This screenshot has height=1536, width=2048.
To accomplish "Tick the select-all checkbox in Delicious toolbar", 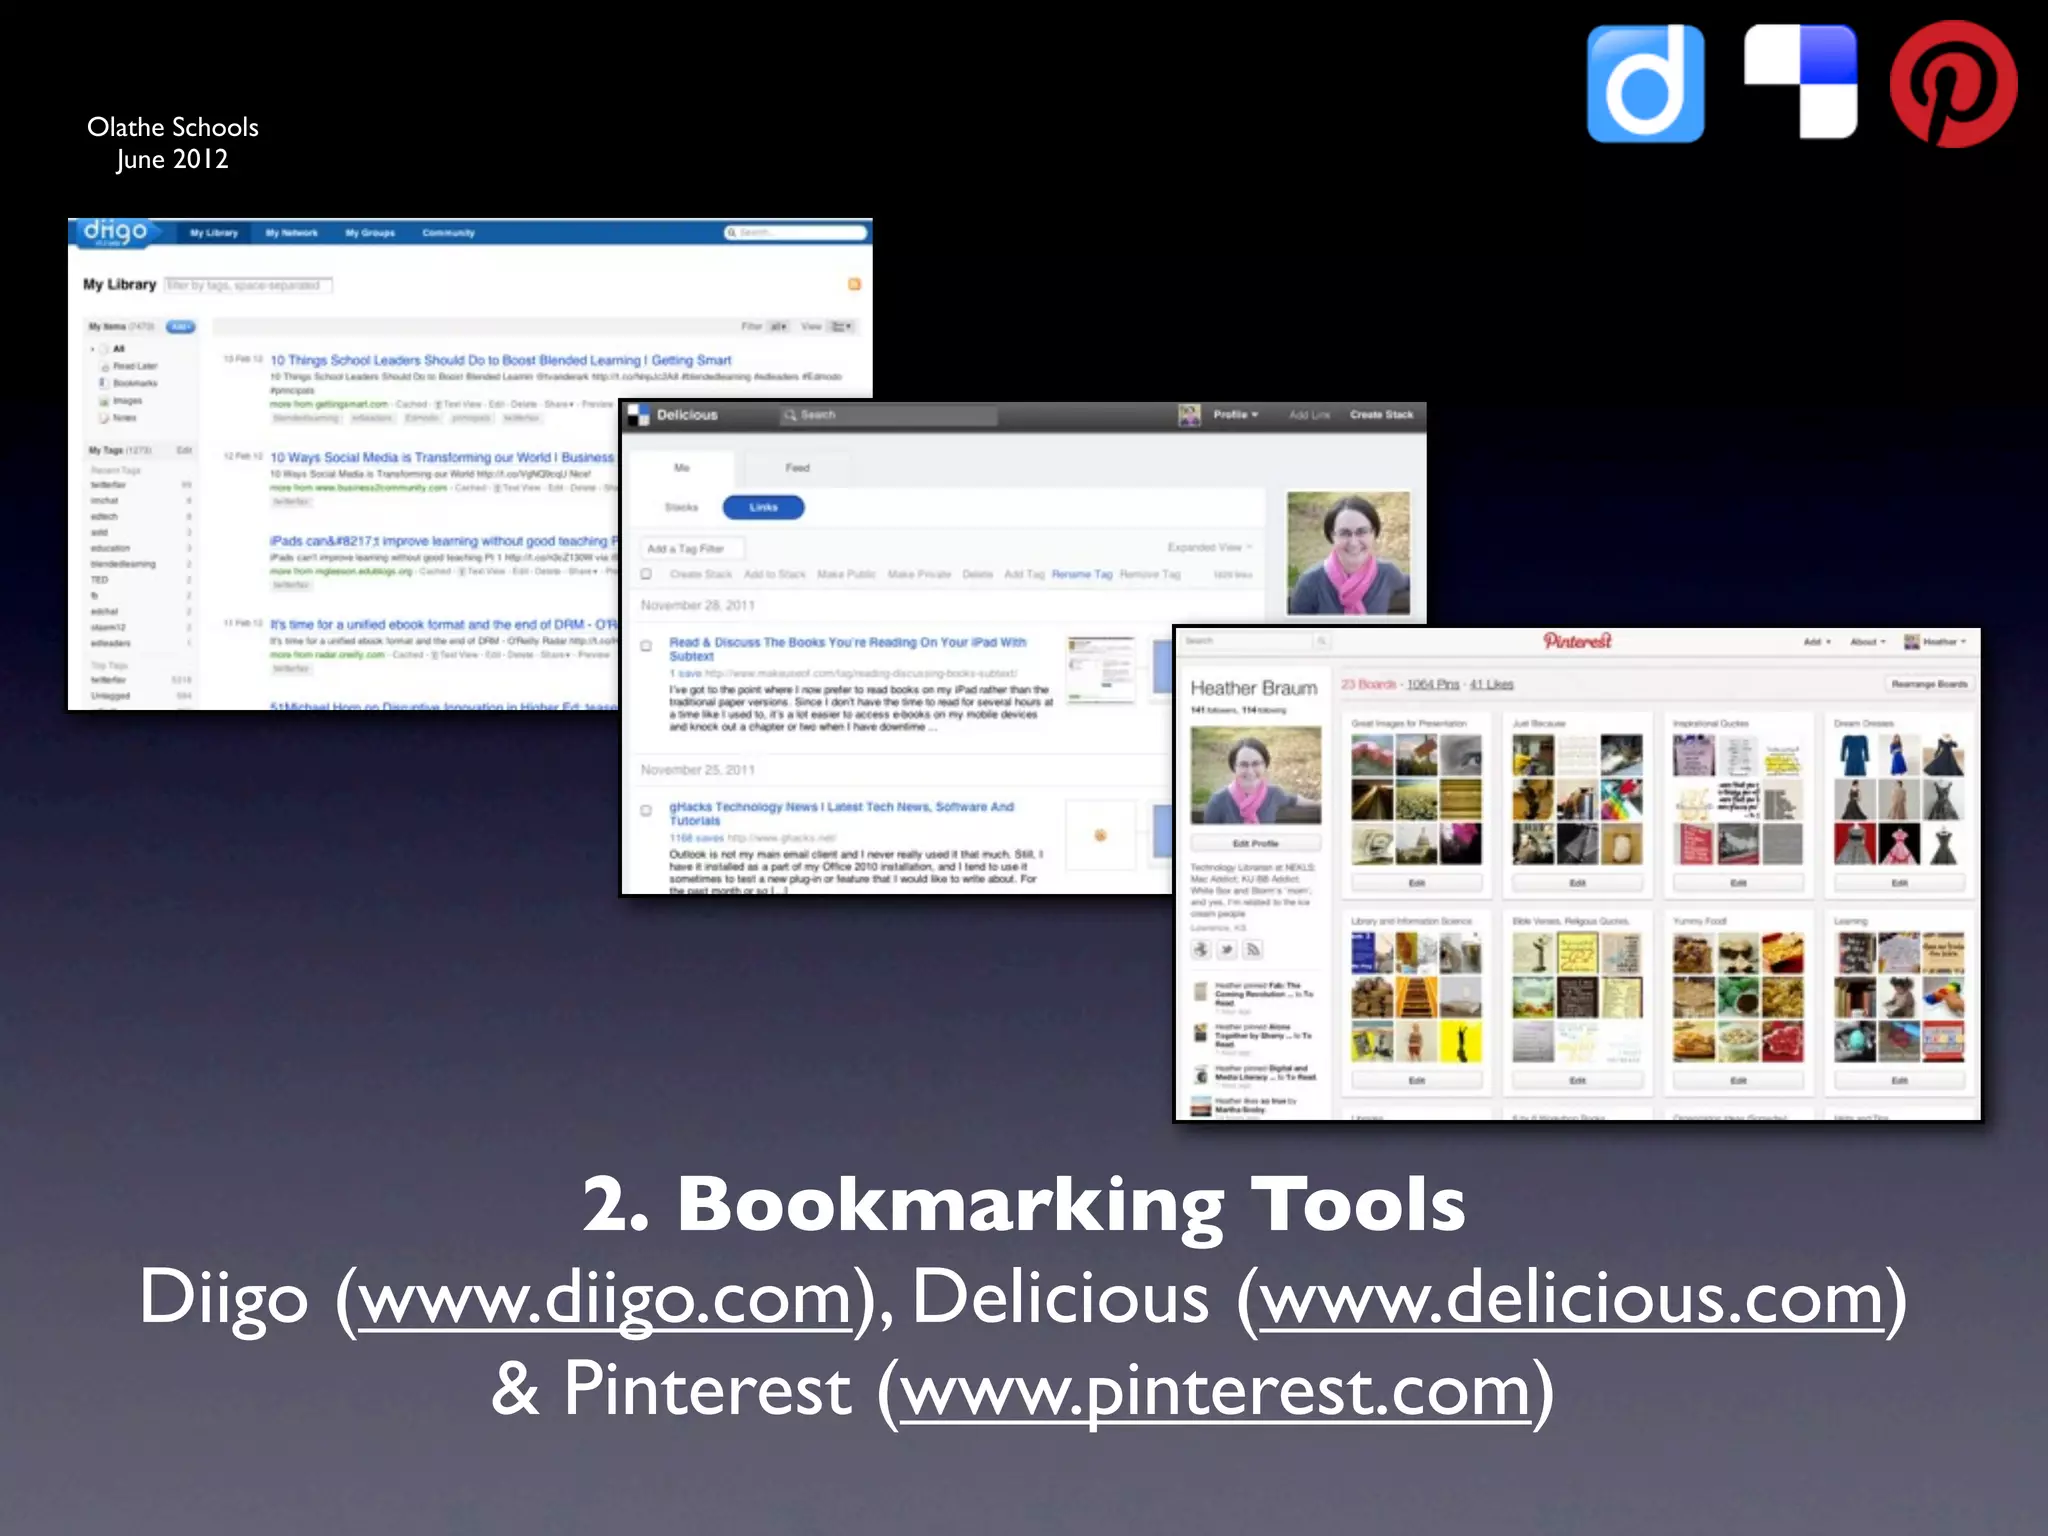I will tap(647, 574).
